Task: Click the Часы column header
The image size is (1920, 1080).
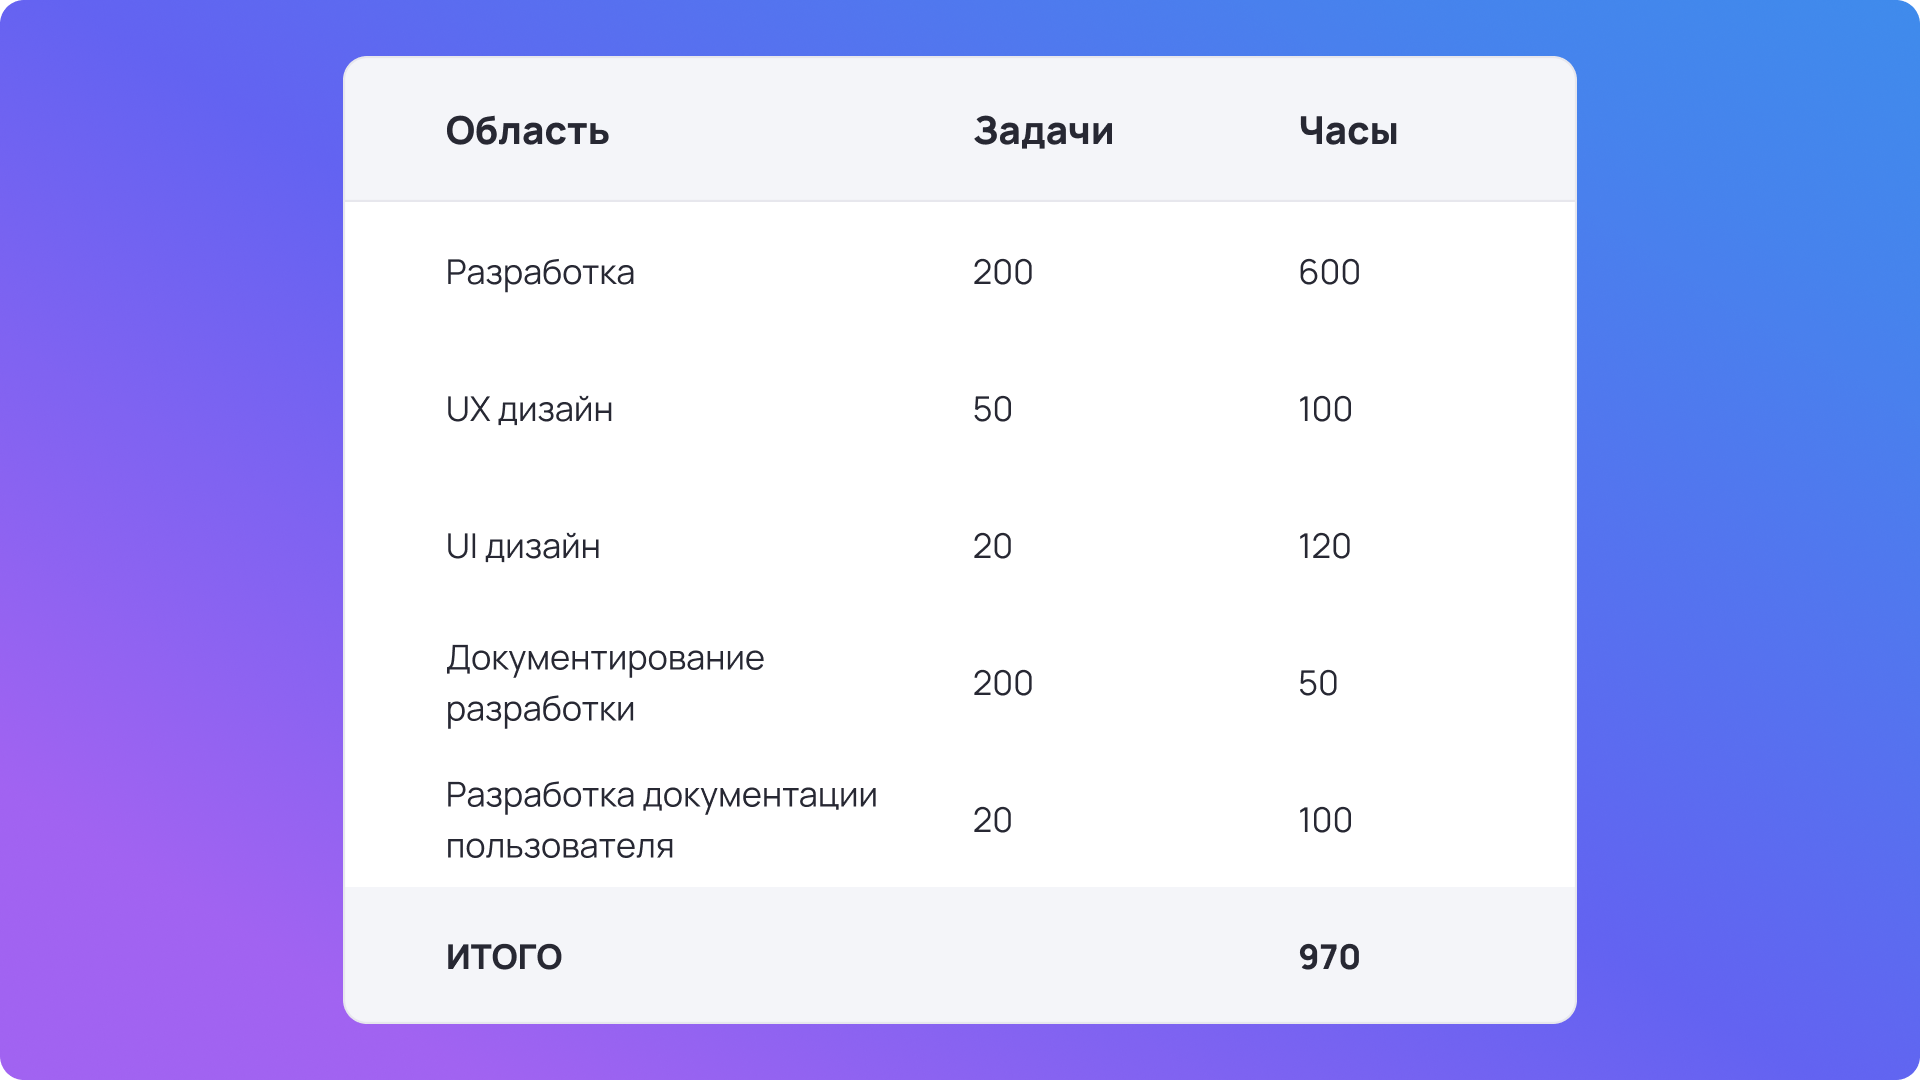Action: pyautogui.click(x=1348, y=131)
